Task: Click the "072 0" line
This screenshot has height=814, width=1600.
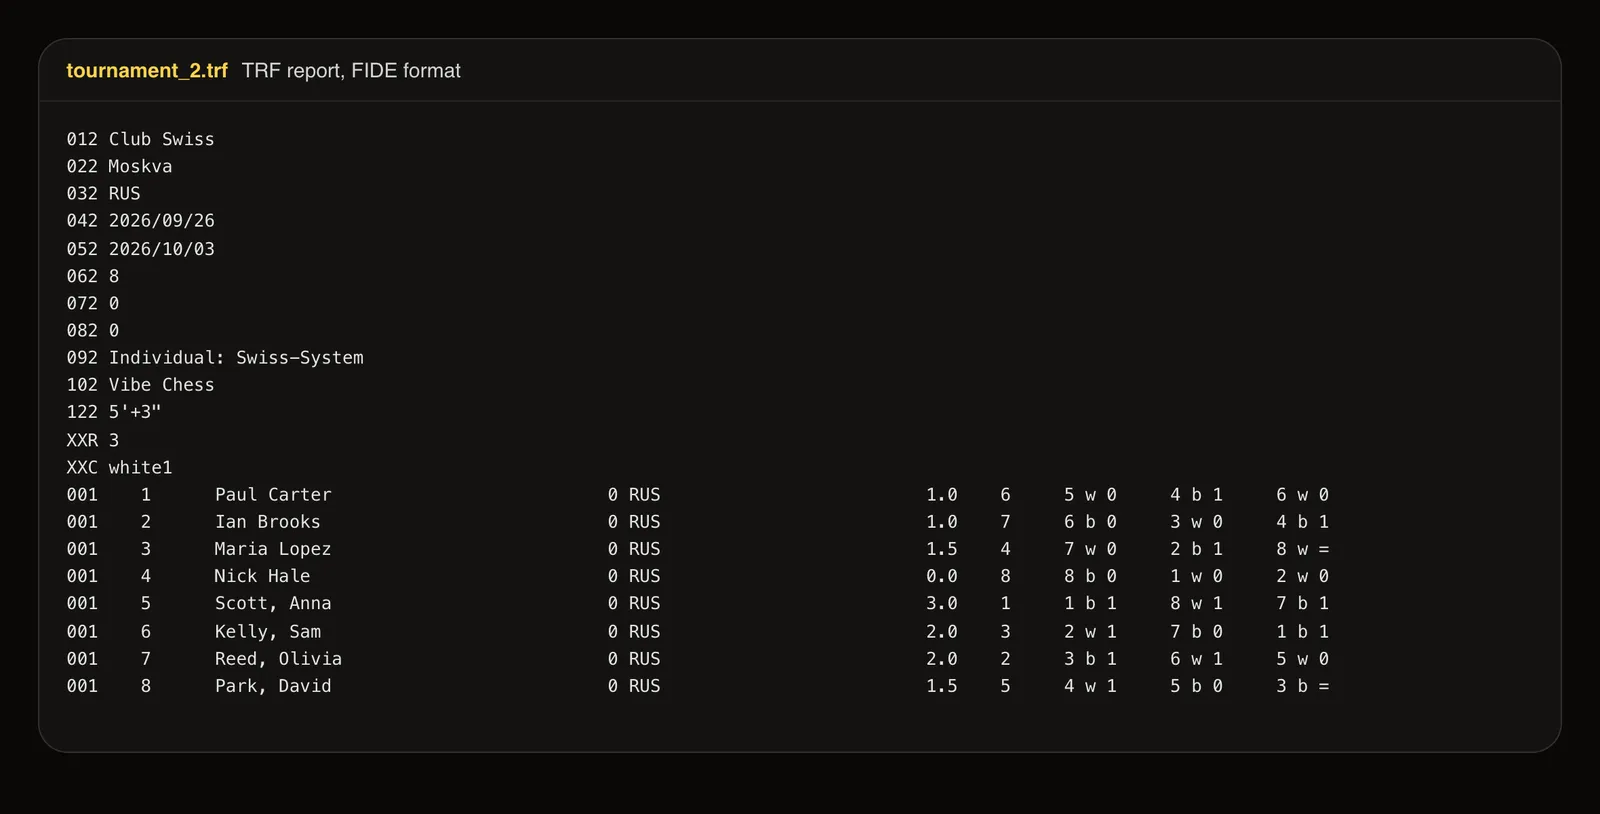Action: pyautogui.click(x=93, y=302)
